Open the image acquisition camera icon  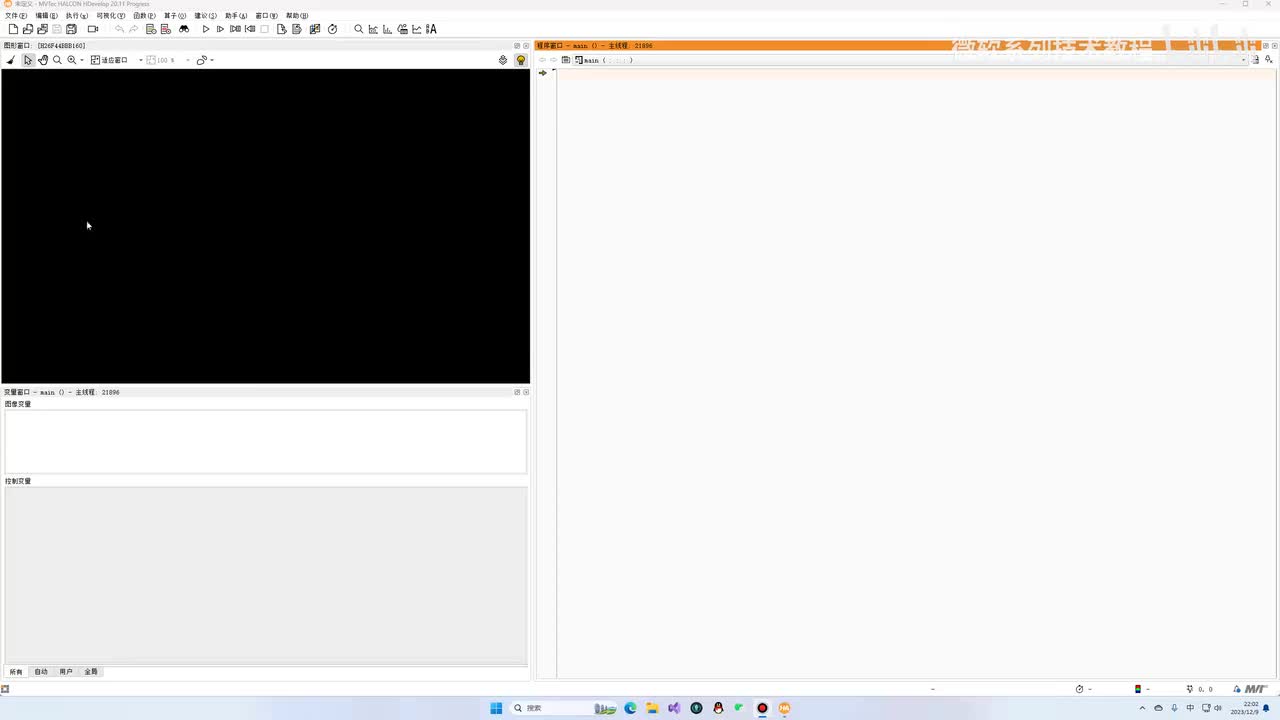pyautogui.click(x=93, y=30)
